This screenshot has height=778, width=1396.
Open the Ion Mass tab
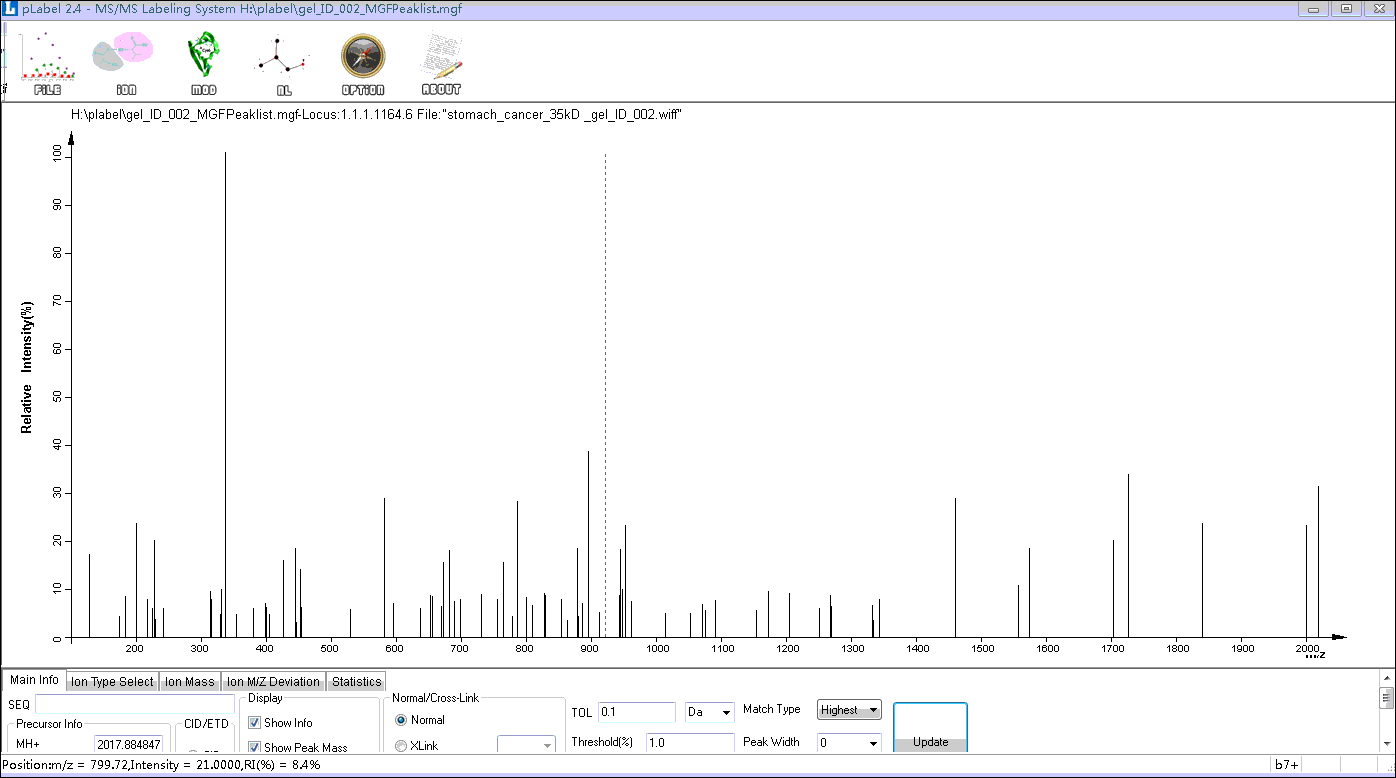click(190, 682)
